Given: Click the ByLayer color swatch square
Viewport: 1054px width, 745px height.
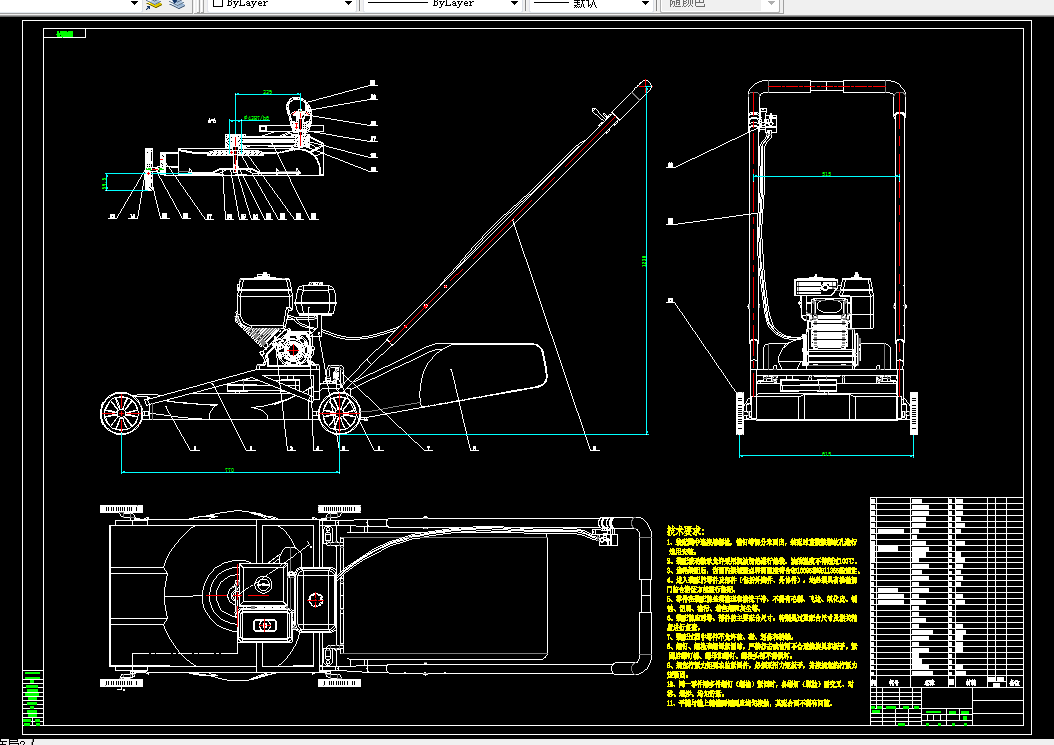Looking at the screenshot, I should pos(218,3).
